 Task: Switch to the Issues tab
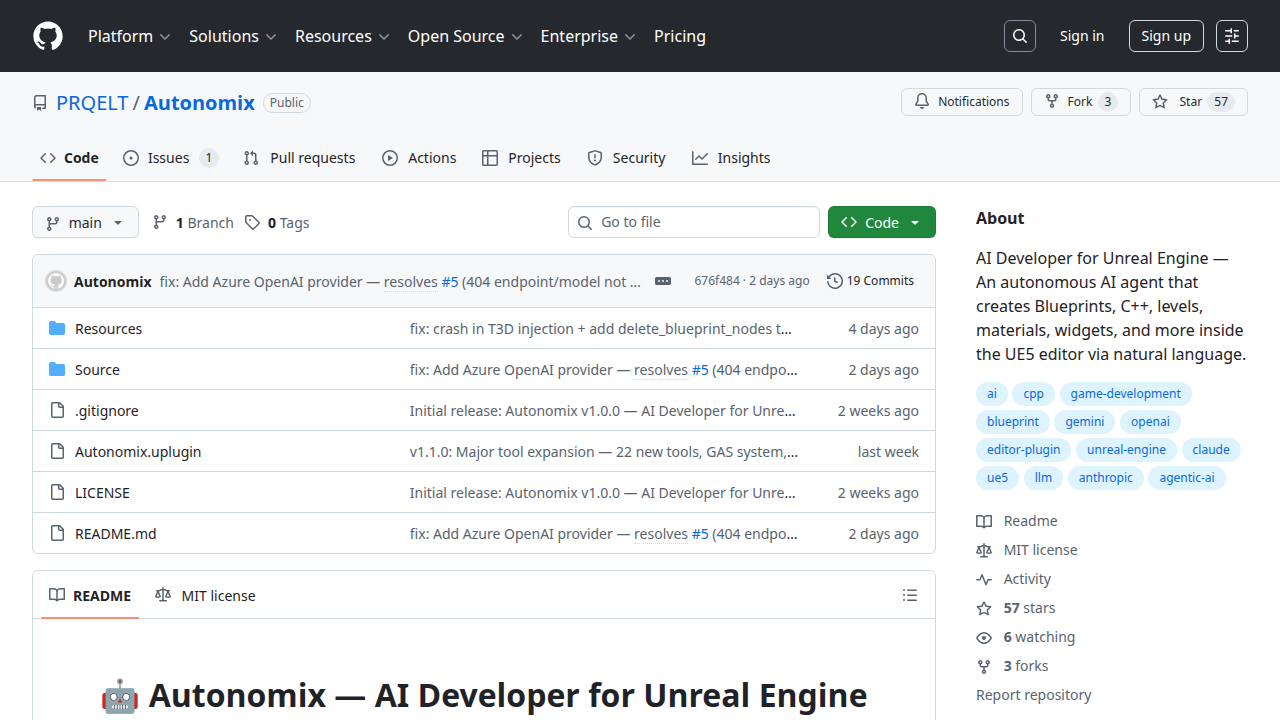point(170,158)
